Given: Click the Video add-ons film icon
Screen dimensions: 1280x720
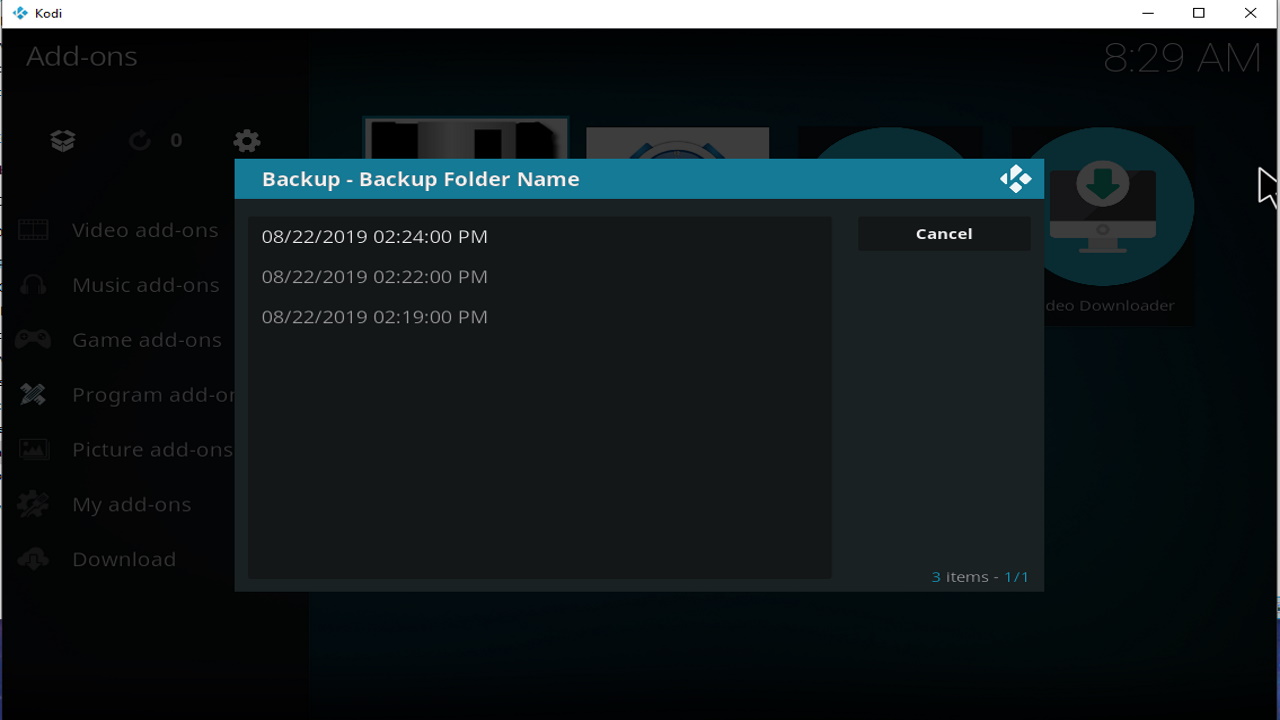Looking at the screenshot, I should 33,231.
